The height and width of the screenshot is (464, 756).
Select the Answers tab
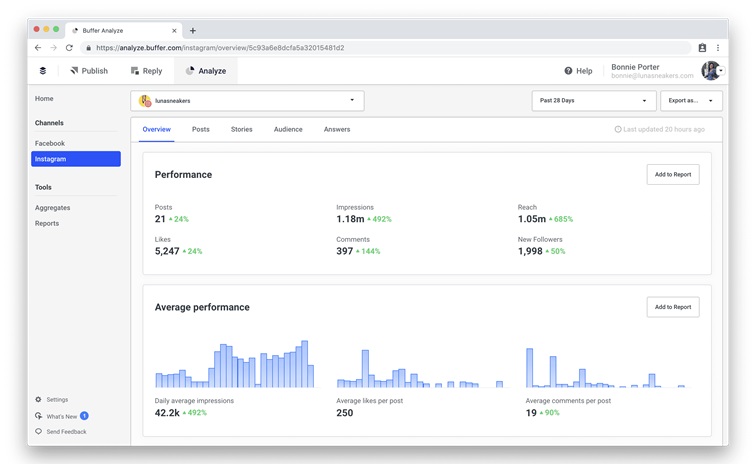click(x=337, y=129)
